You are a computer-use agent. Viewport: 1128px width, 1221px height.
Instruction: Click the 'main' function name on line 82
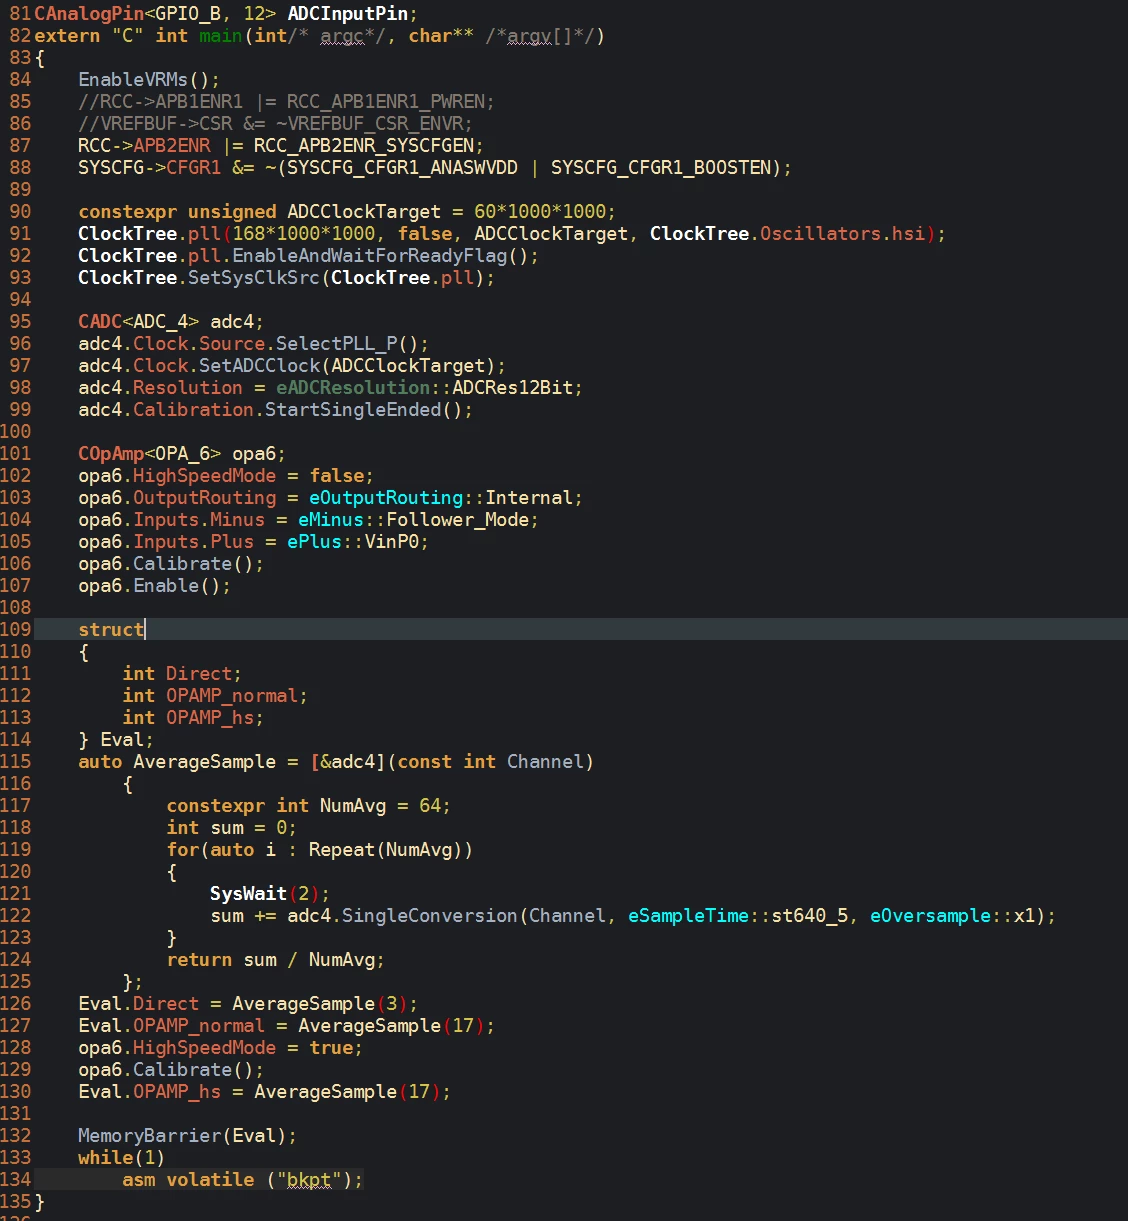coord(220,35)
